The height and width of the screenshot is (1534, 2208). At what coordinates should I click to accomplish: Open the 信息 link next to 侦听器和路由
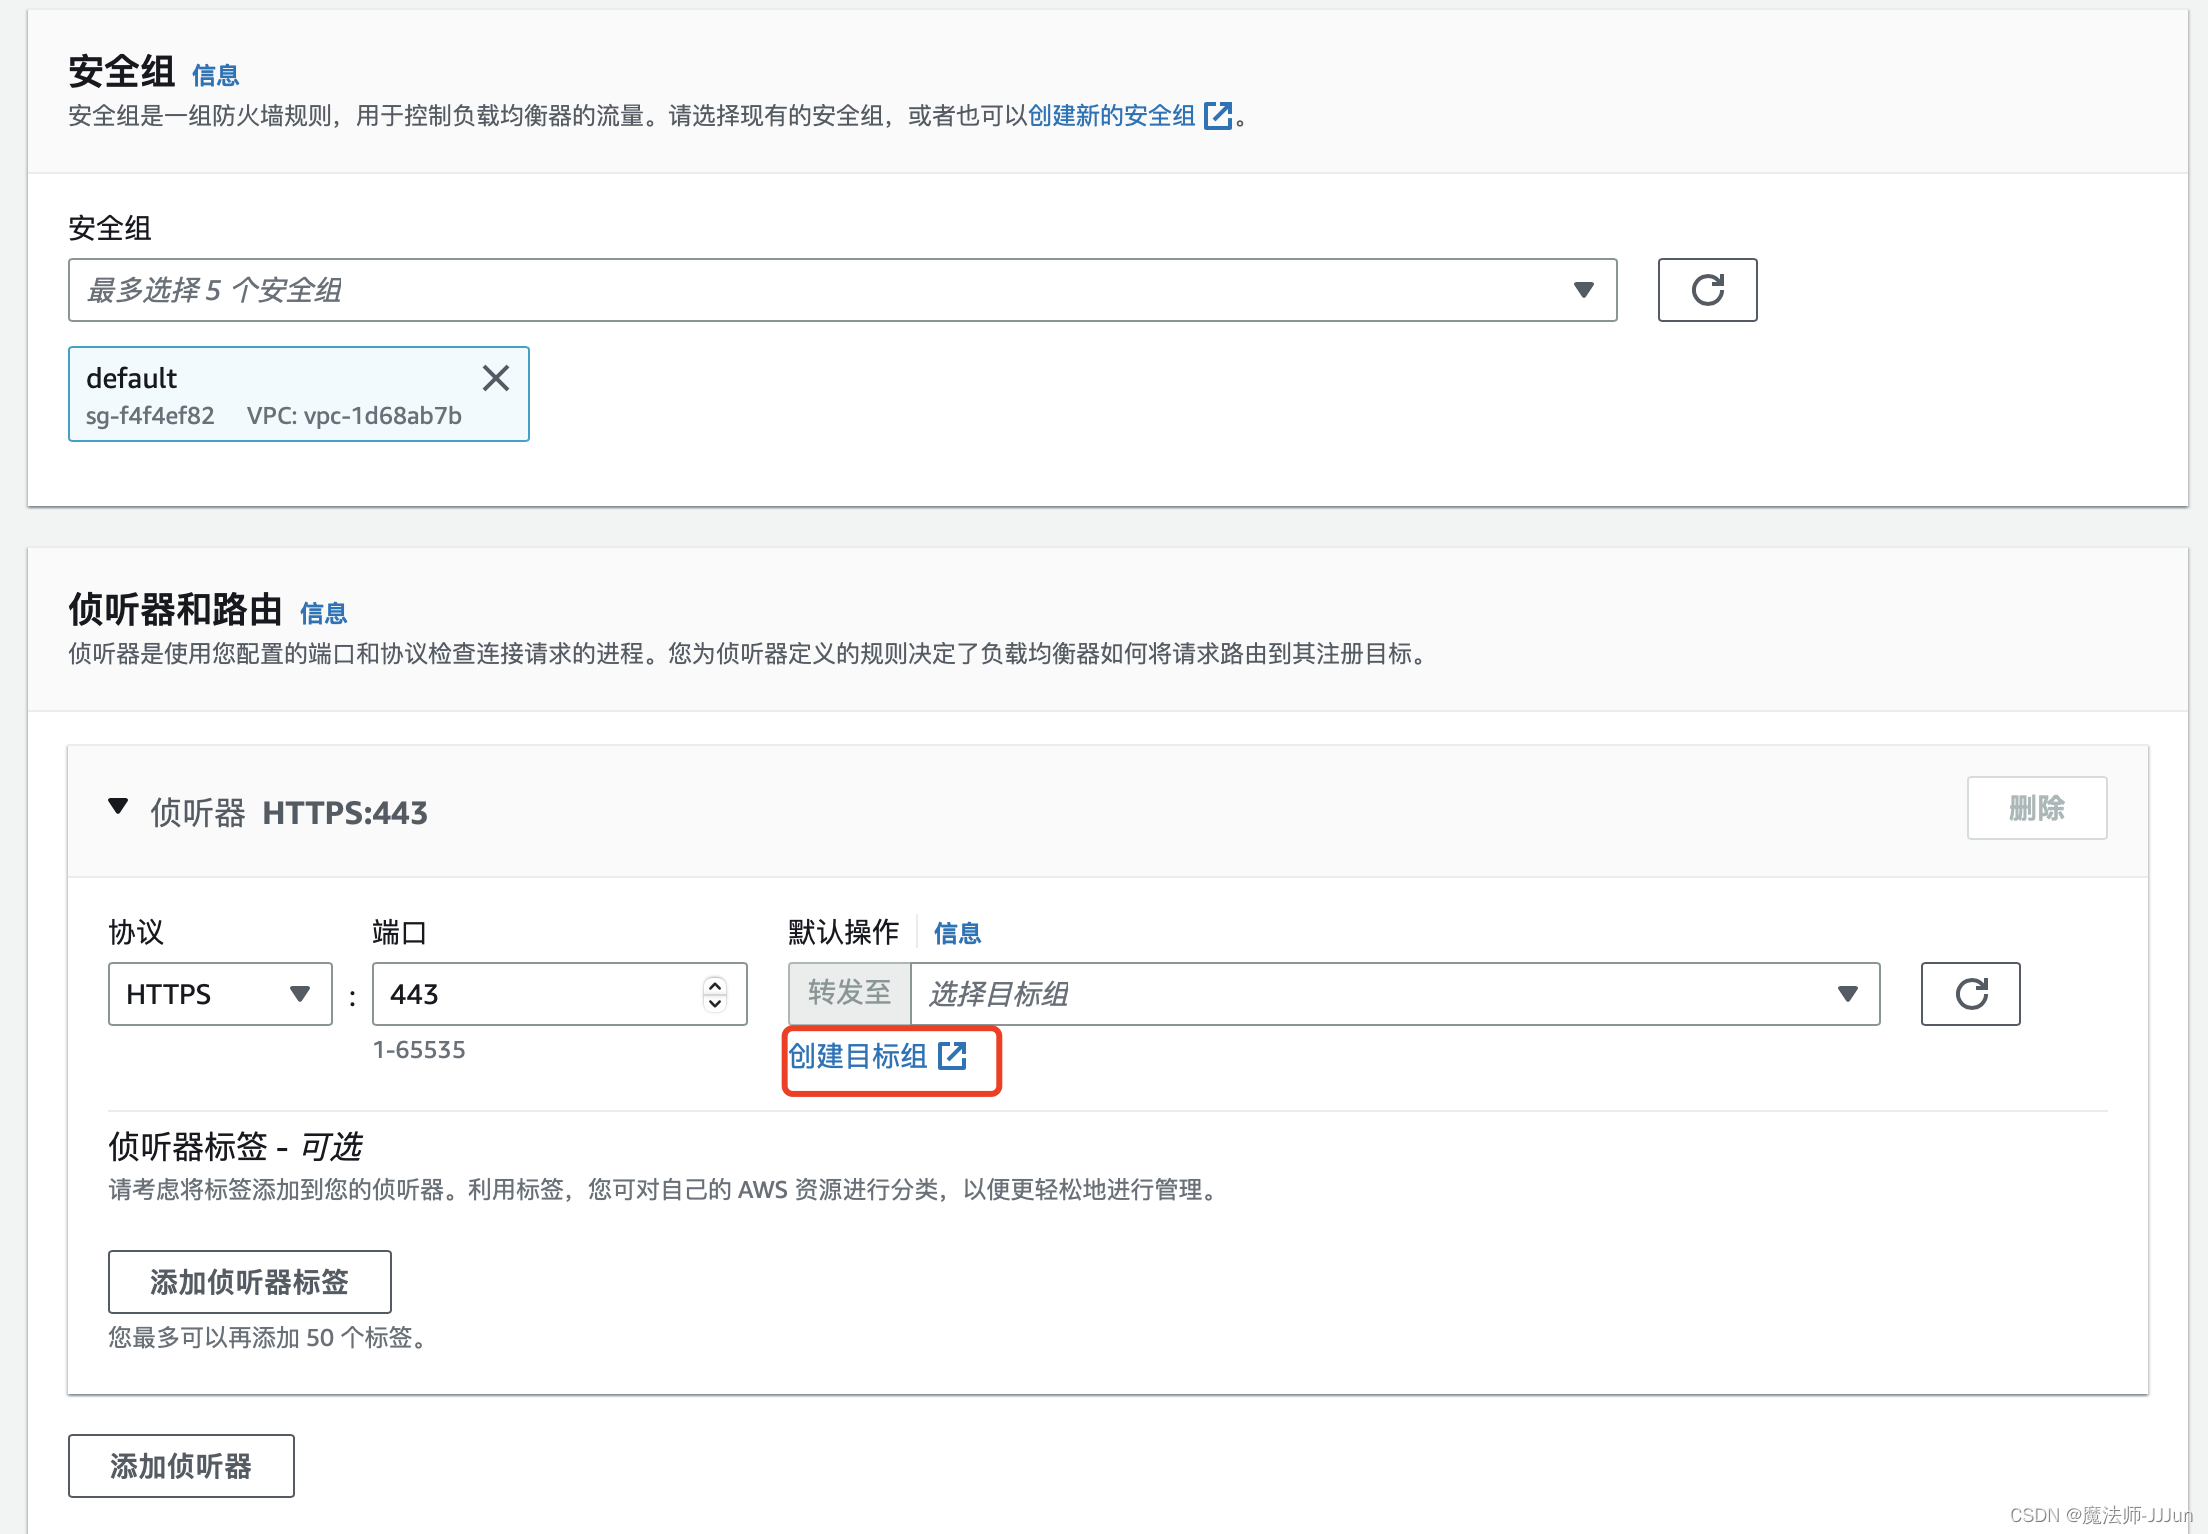click(x=323, y=613)
